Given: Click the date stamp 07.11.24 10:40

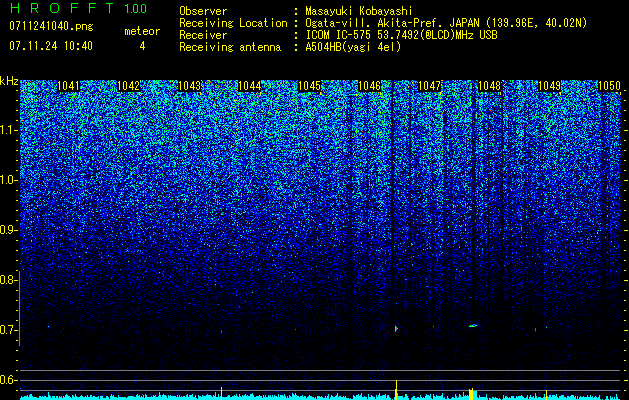Looking at the screenshot, I should tap(51, 46).
